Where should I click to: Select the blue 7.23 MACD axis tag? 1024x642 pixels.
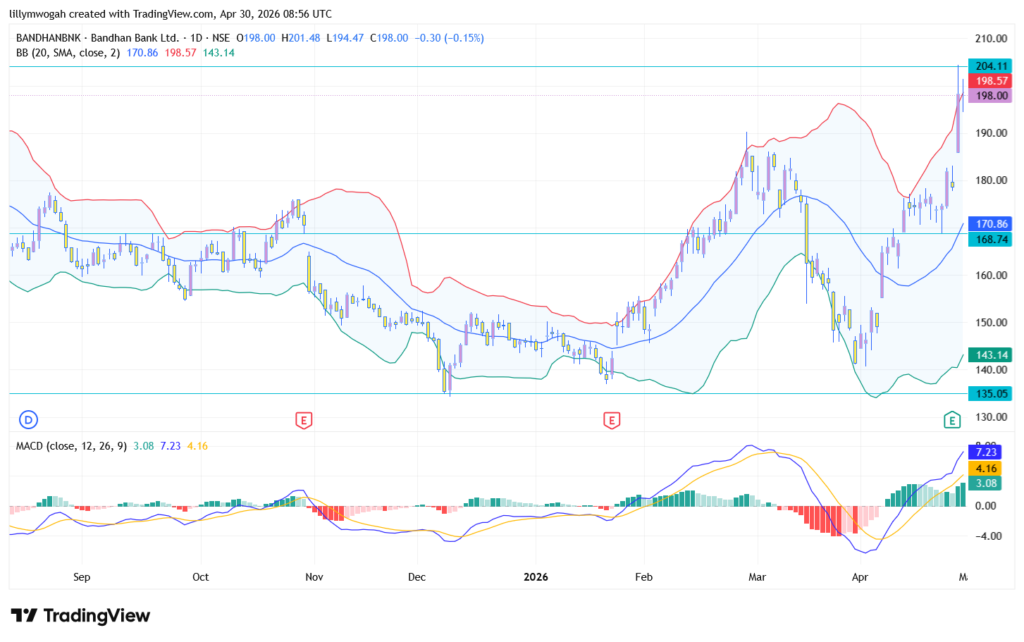coord(984,453)
